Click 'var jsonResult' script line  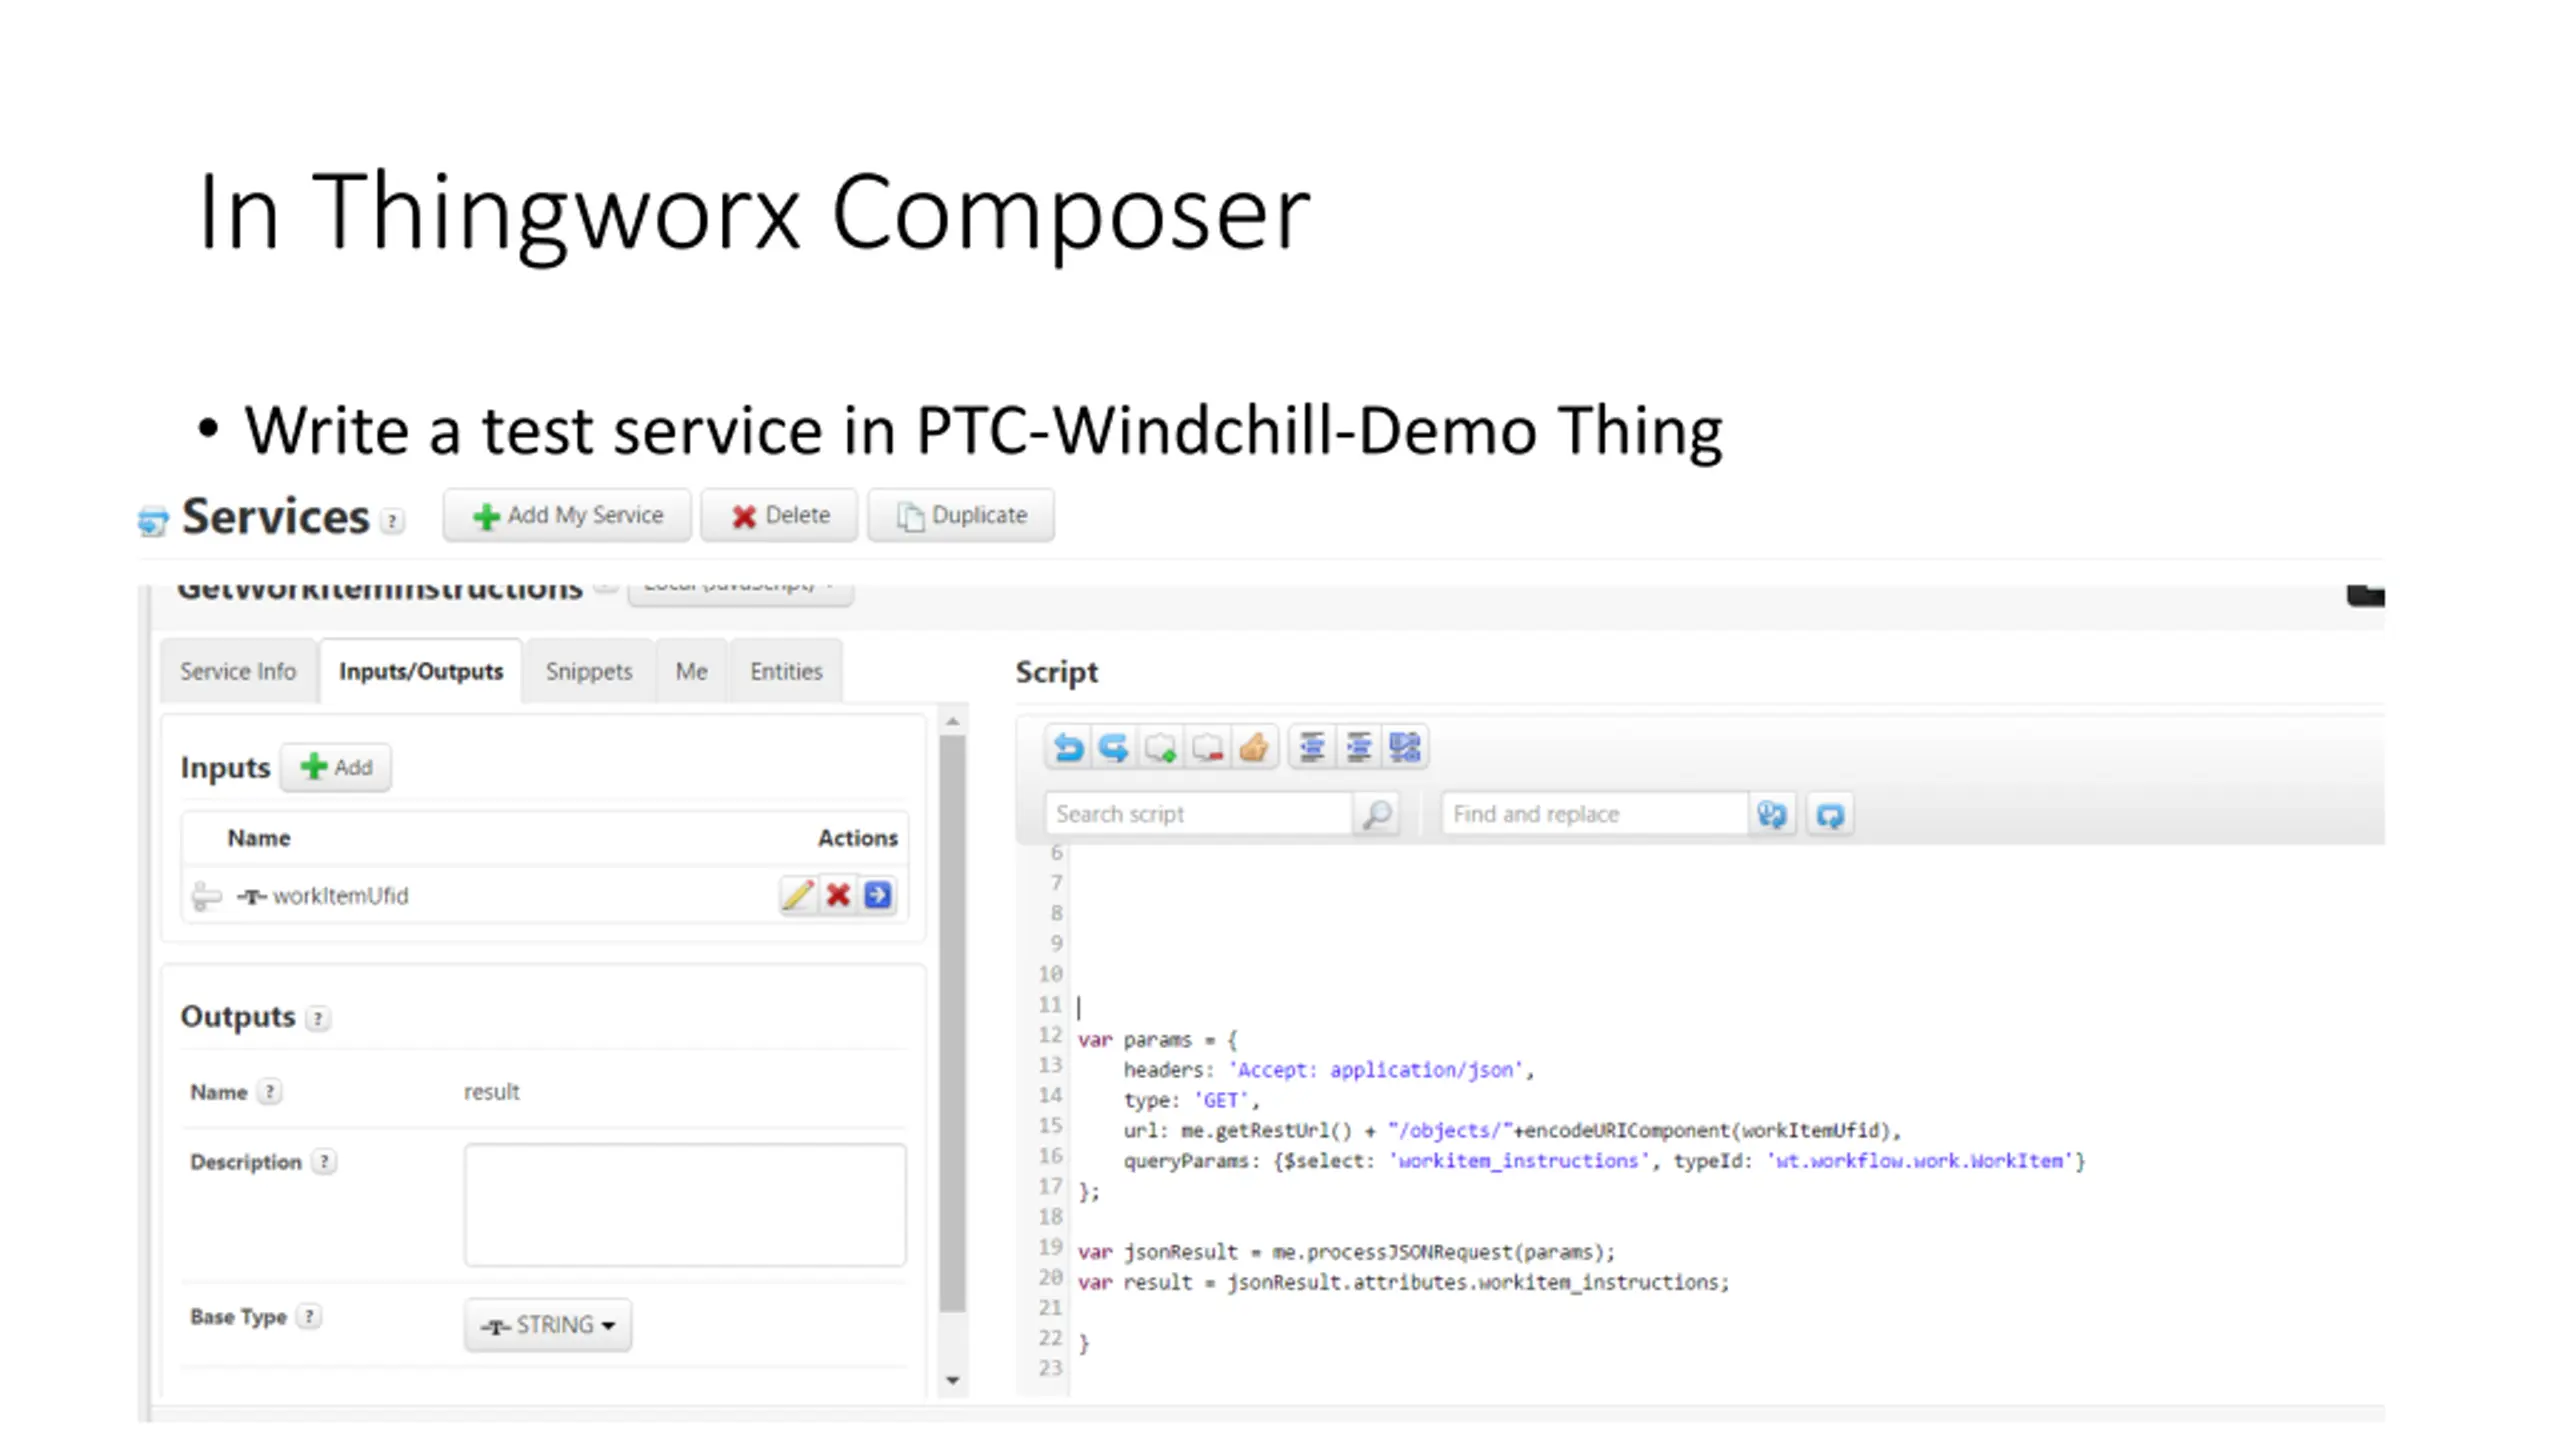pyautogui.click(x=1346, y=1252)
